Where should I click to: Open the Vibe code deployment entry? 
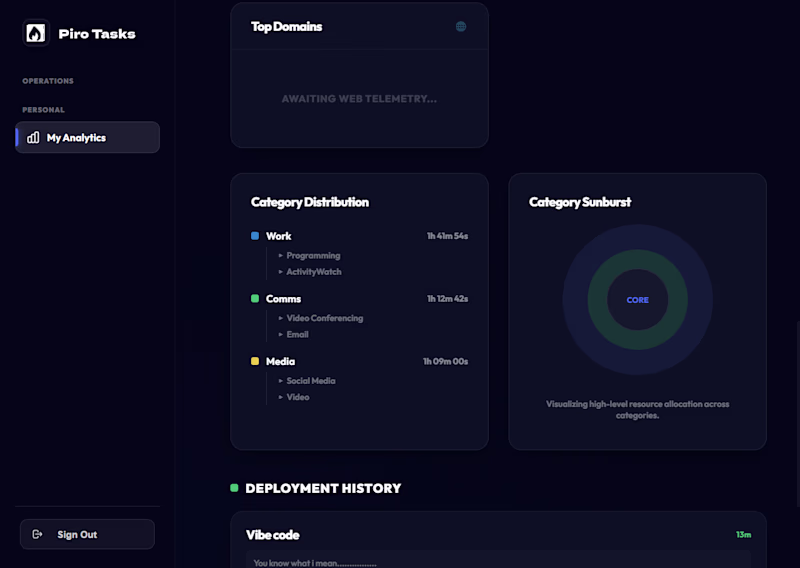coord(498,540)
